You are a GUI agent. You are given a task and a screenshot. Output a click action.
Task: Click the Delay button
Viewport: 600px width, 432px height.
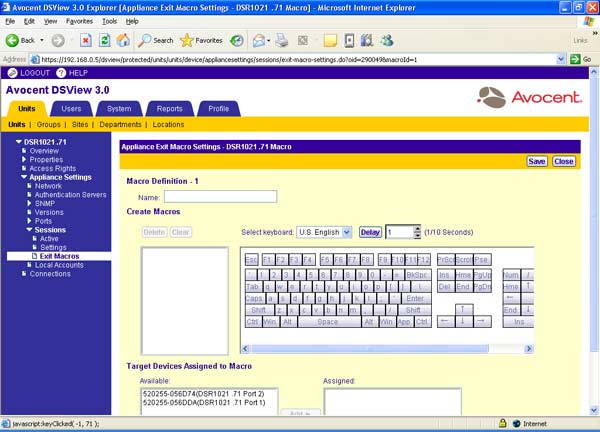(370, 232)
